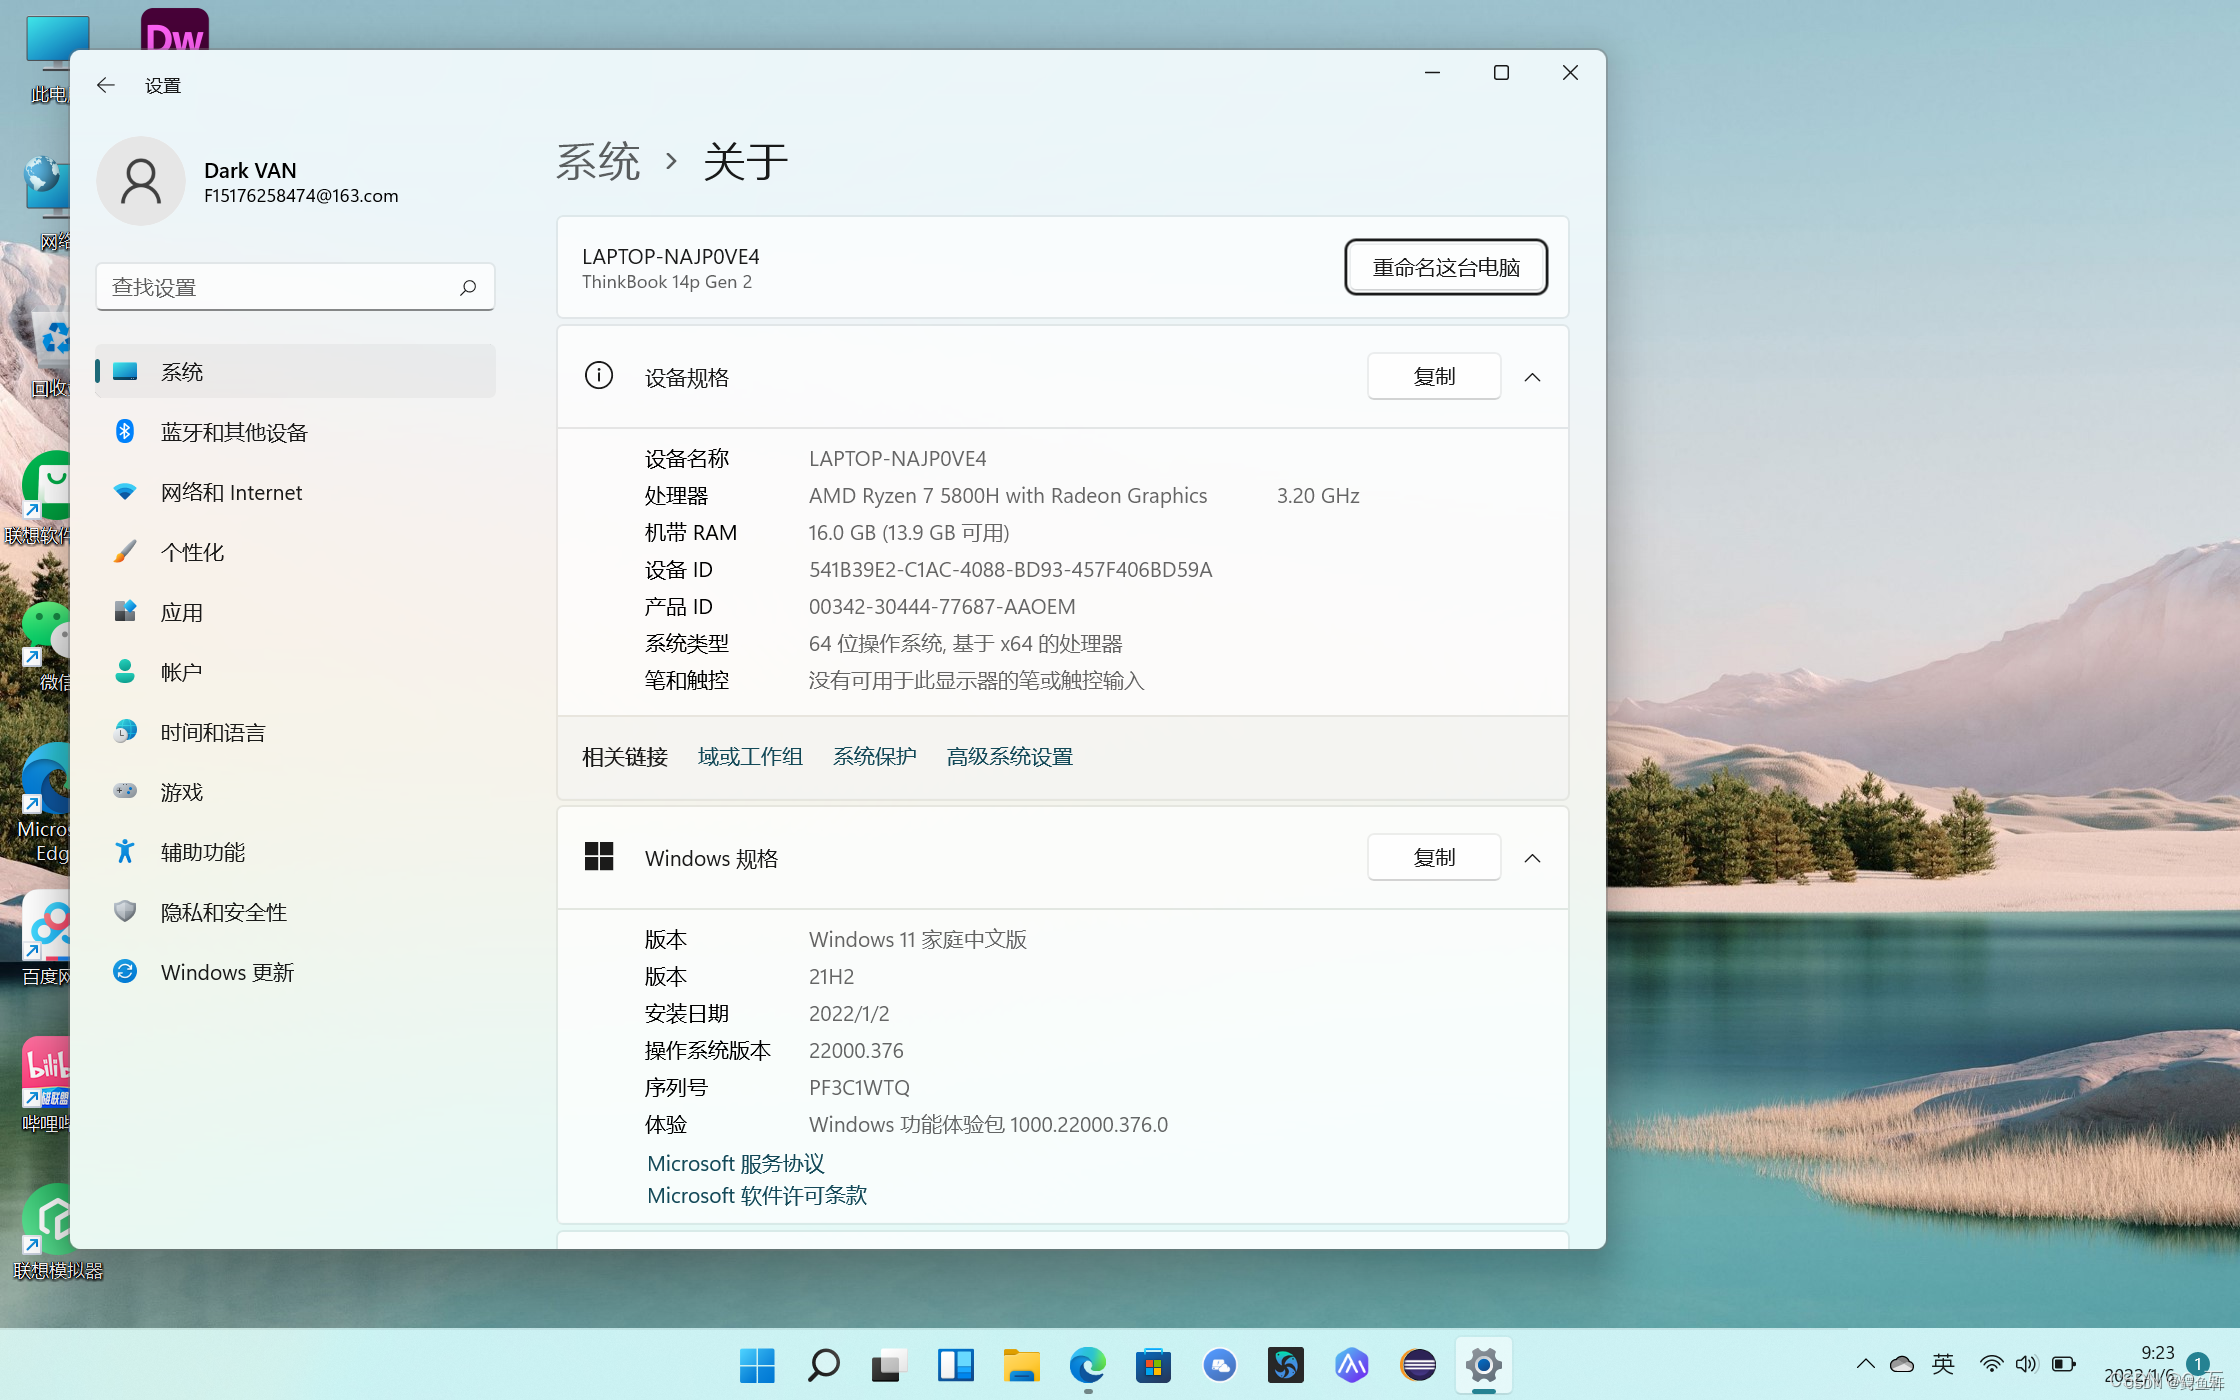Open Microsoft Store from the taskbar
Screen dimensions: 2240x1400
(x=1153, y=1365)
